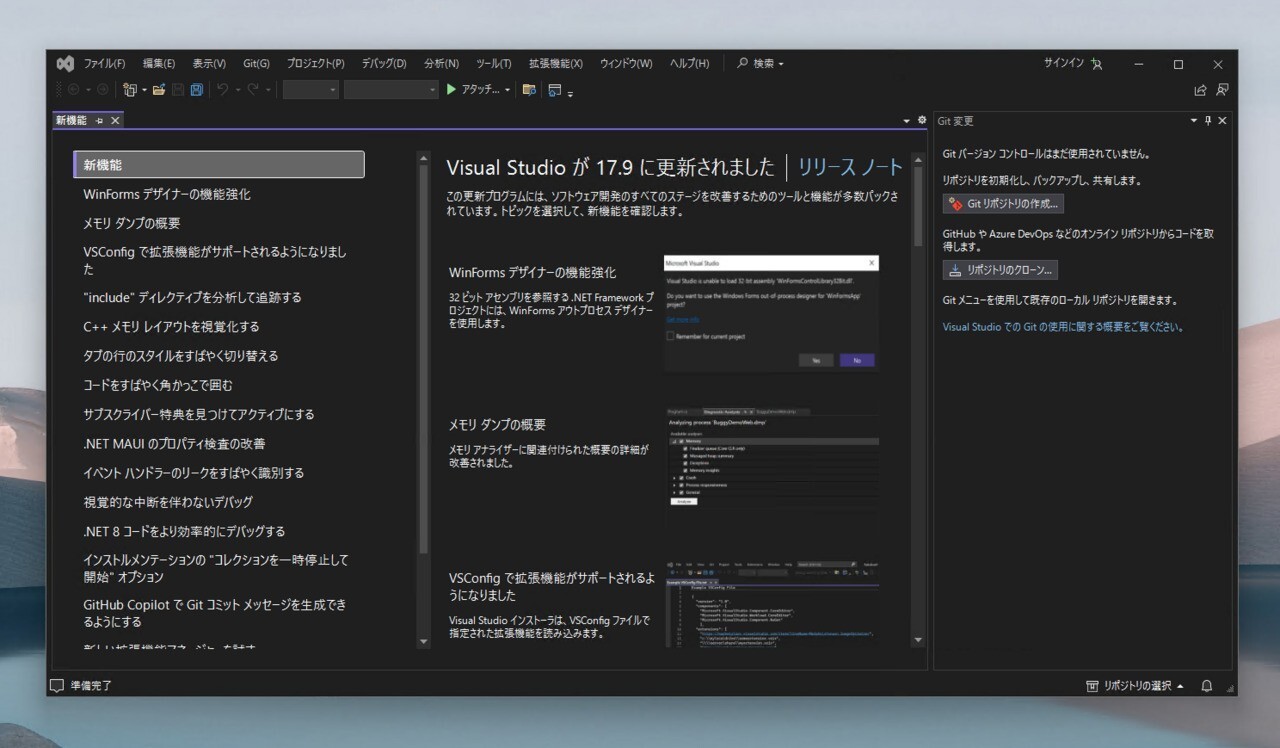1280x748 pixels.
Task: Select C++ メモリ レイアウトを視覚化する in the sidebar list
Action: (171, 326)
